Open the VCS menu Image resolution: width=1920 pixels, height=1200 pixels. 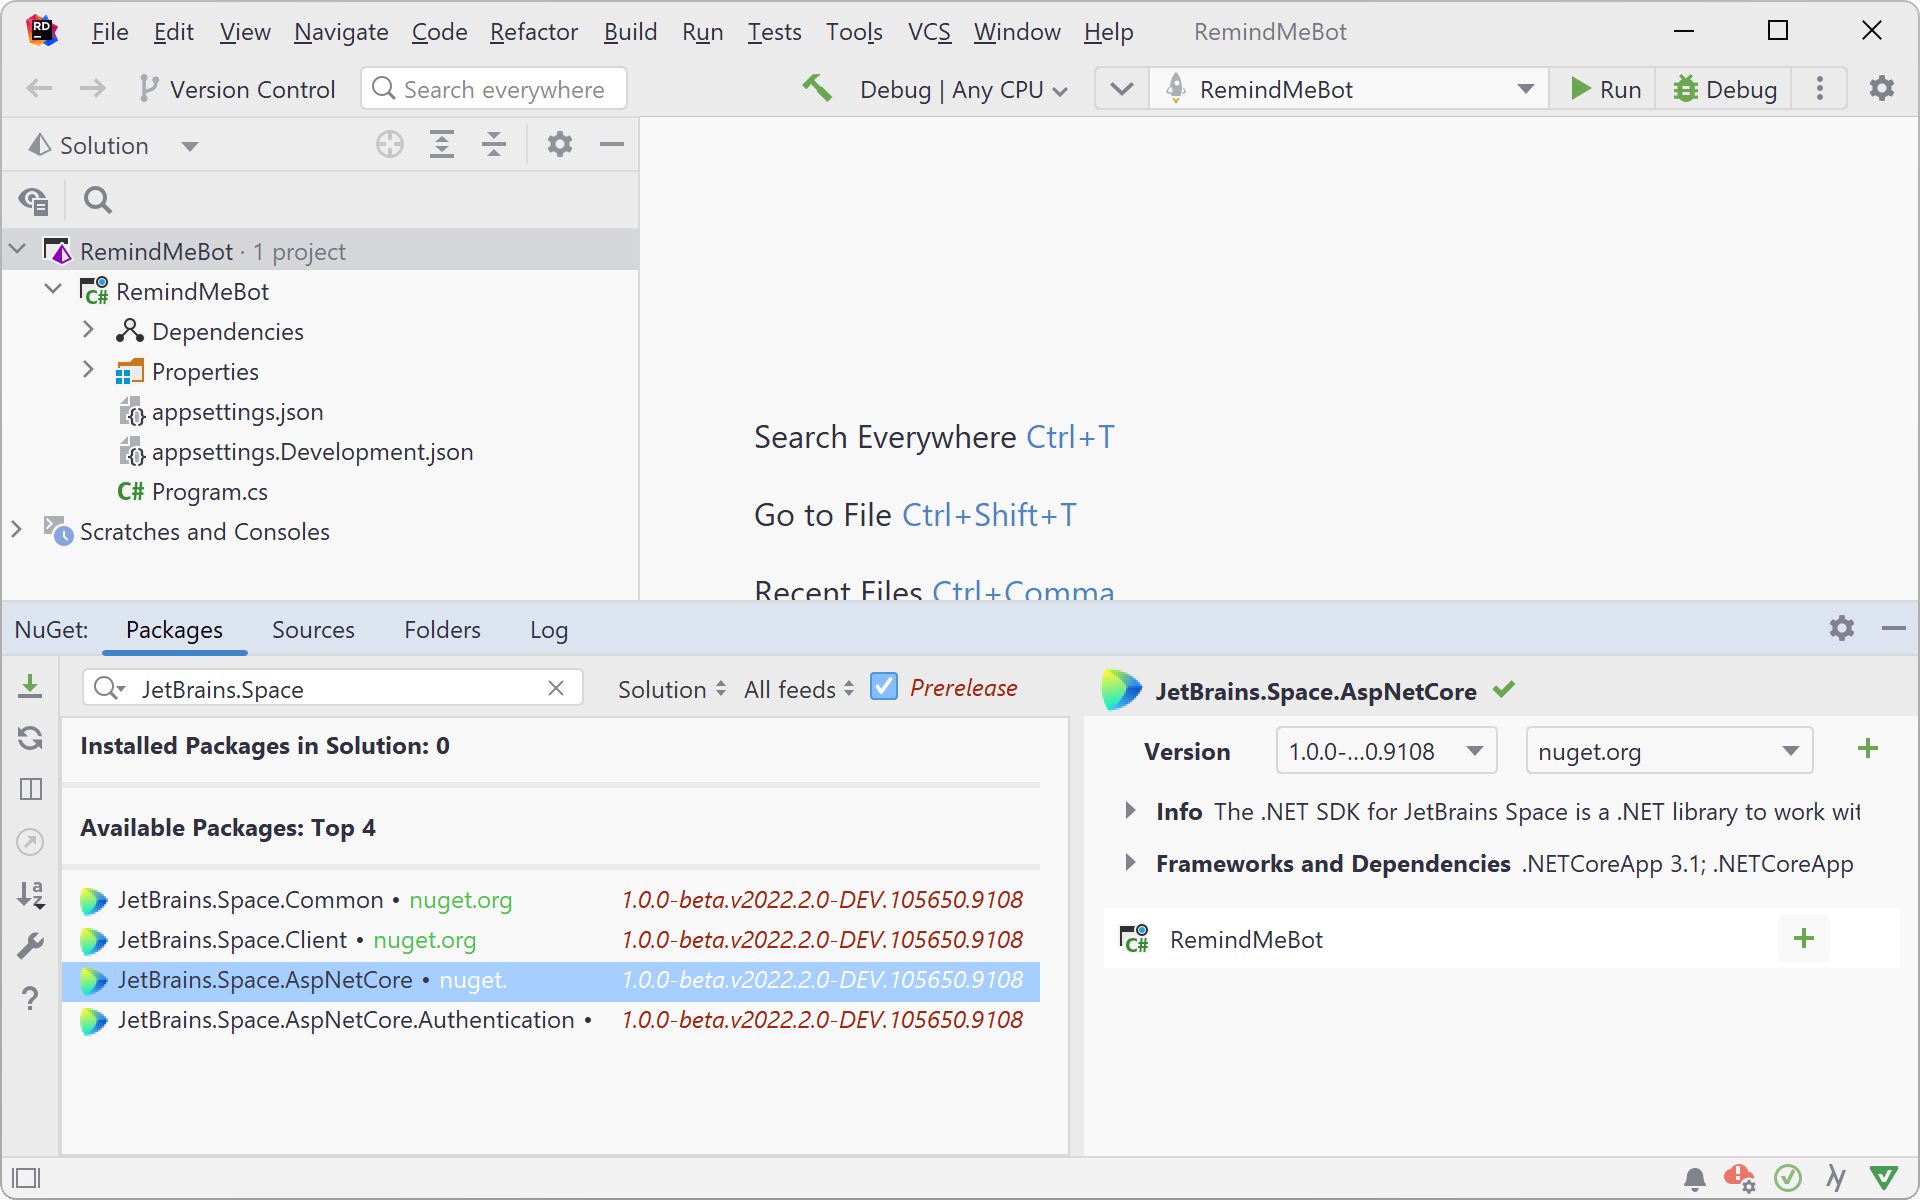point(929,32)
